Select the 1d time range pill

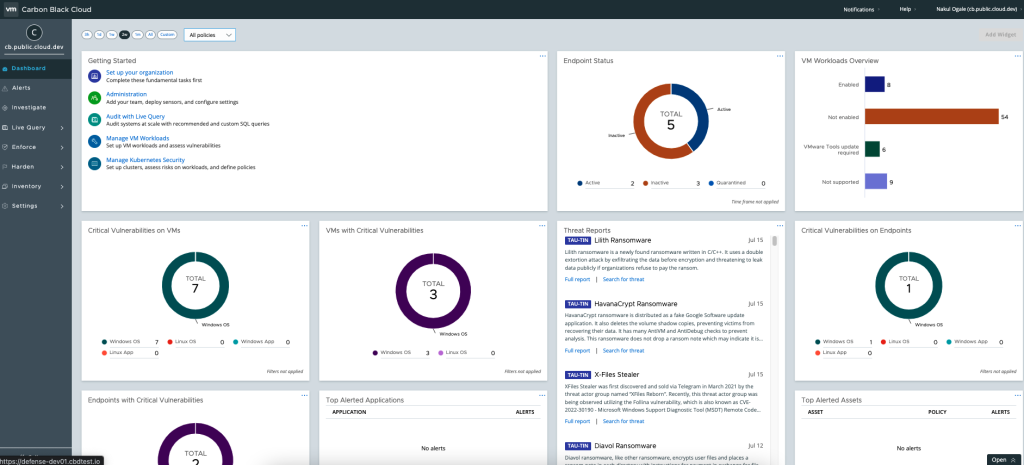[99, 35]
